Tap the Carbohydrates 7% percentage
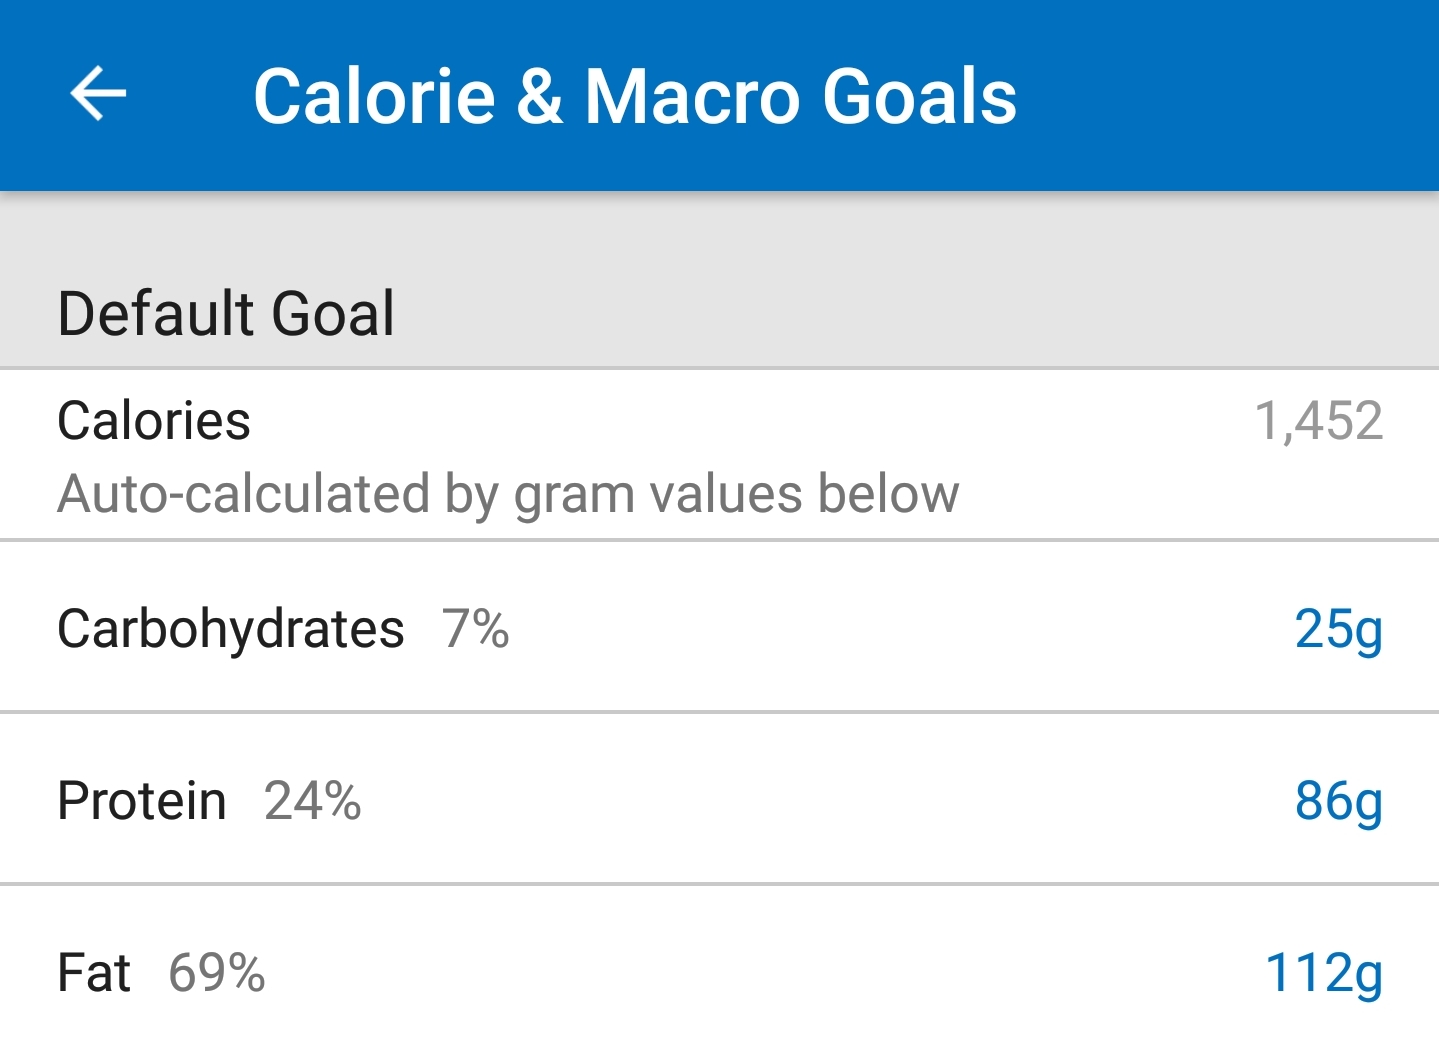The image size is (1439, 1044). click(476, 629)
